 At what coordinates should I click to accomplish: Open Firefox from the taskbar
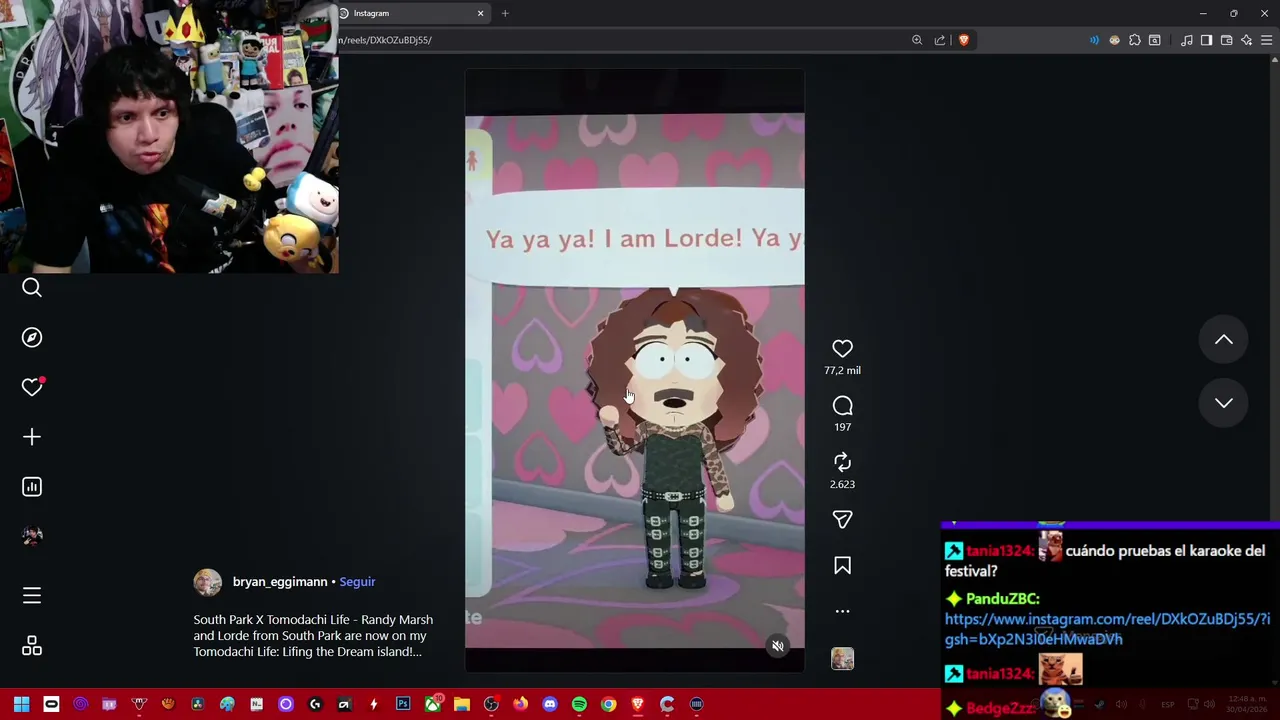point(520,704)
